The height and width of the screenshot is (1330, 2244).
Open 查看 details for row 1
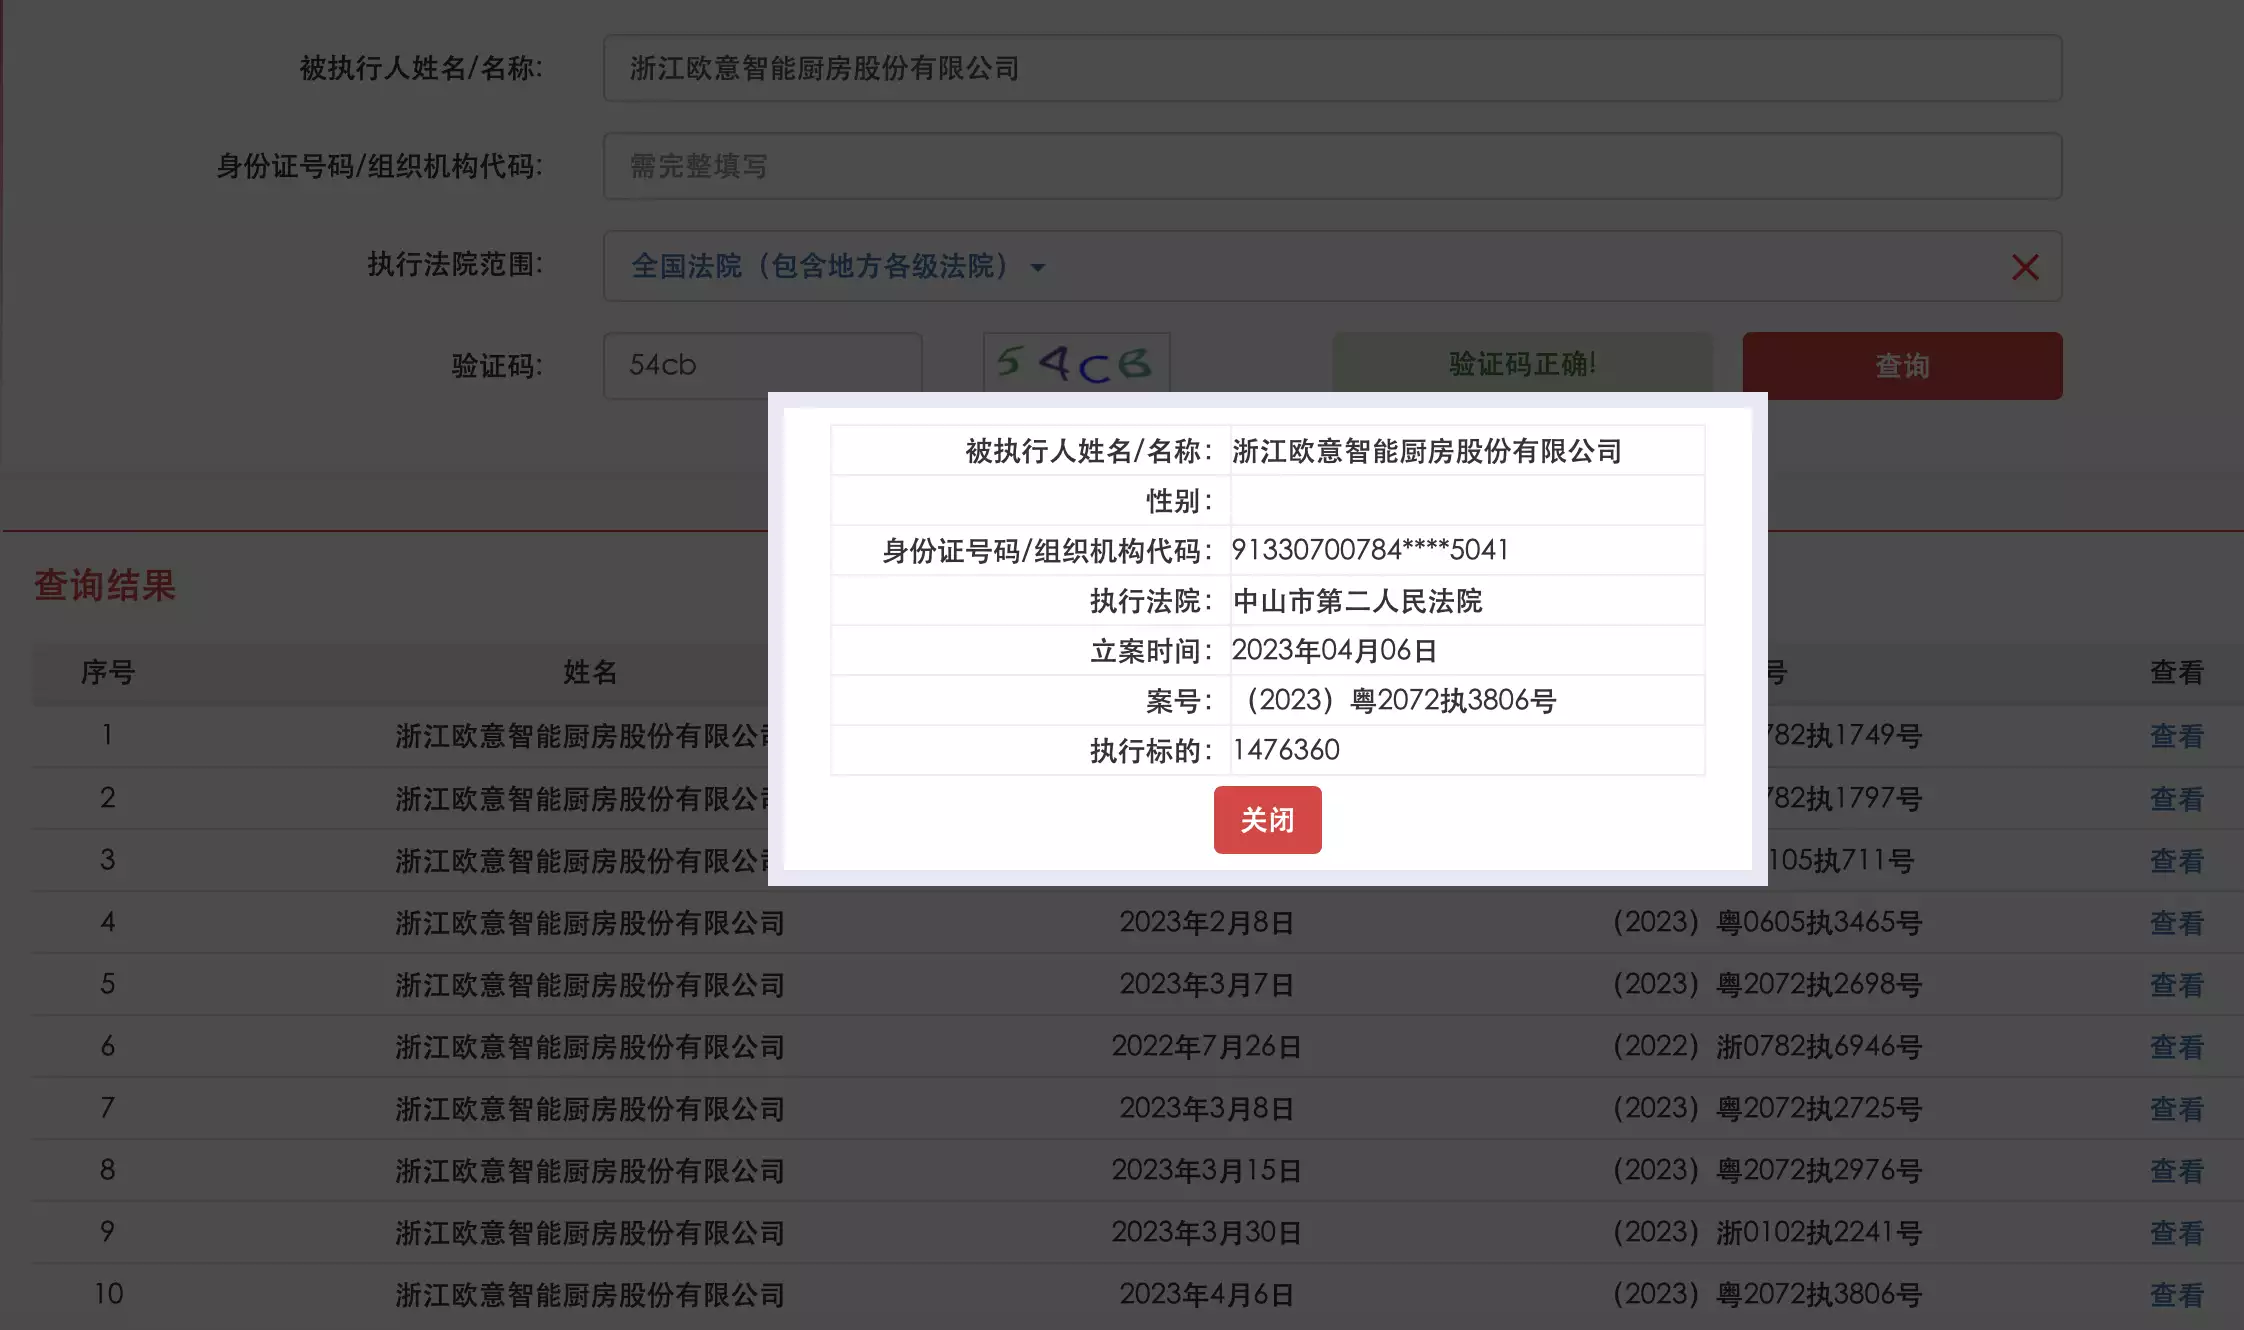coord(2176,736)
